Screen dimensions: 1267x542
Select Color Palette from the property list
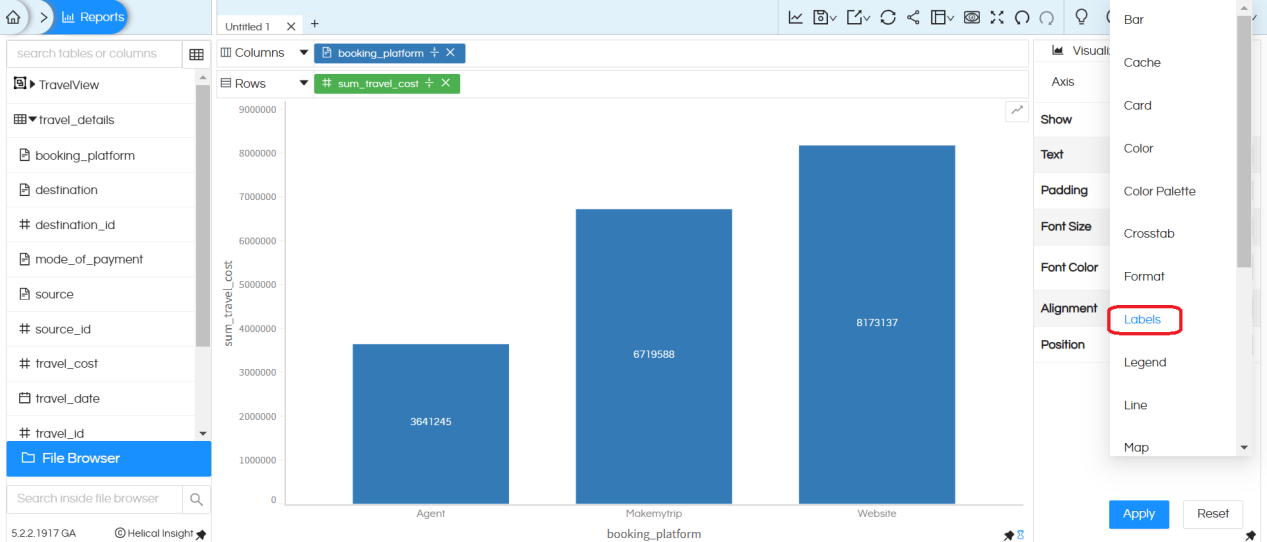tap(1159, 191)
